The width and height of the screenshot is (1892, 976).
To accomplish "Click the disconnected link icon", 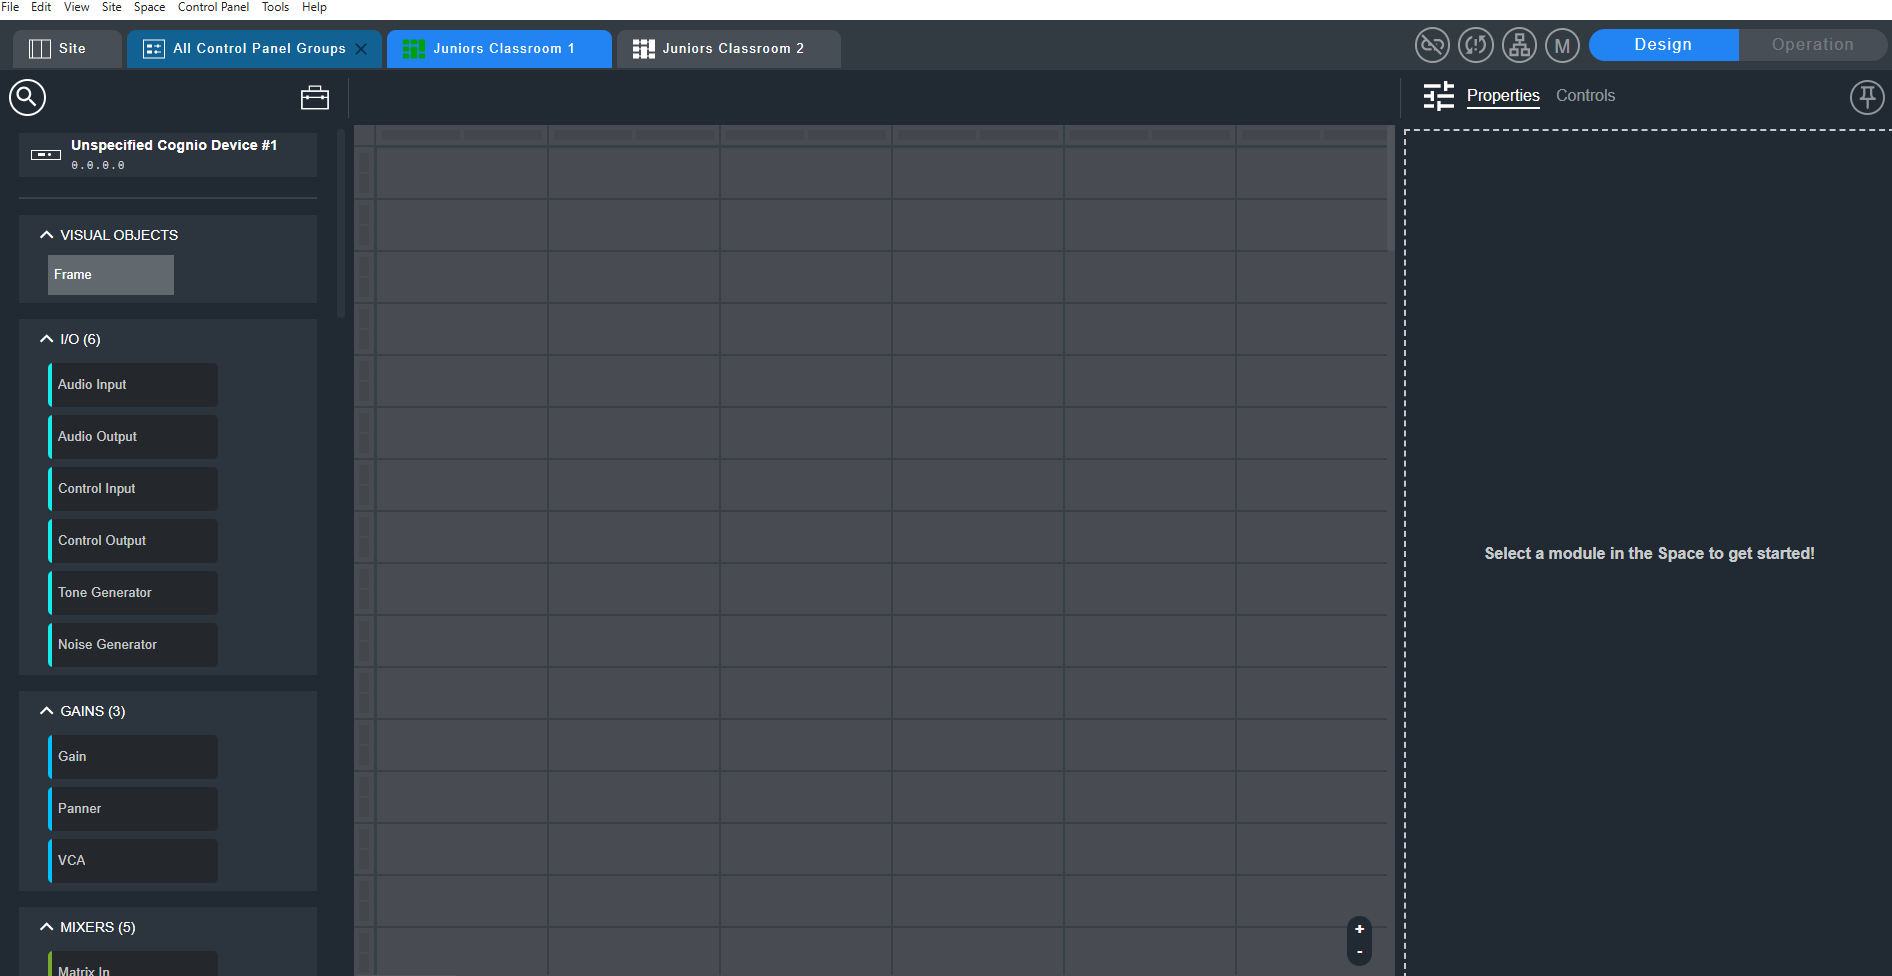I will [x=1432, y=45].
